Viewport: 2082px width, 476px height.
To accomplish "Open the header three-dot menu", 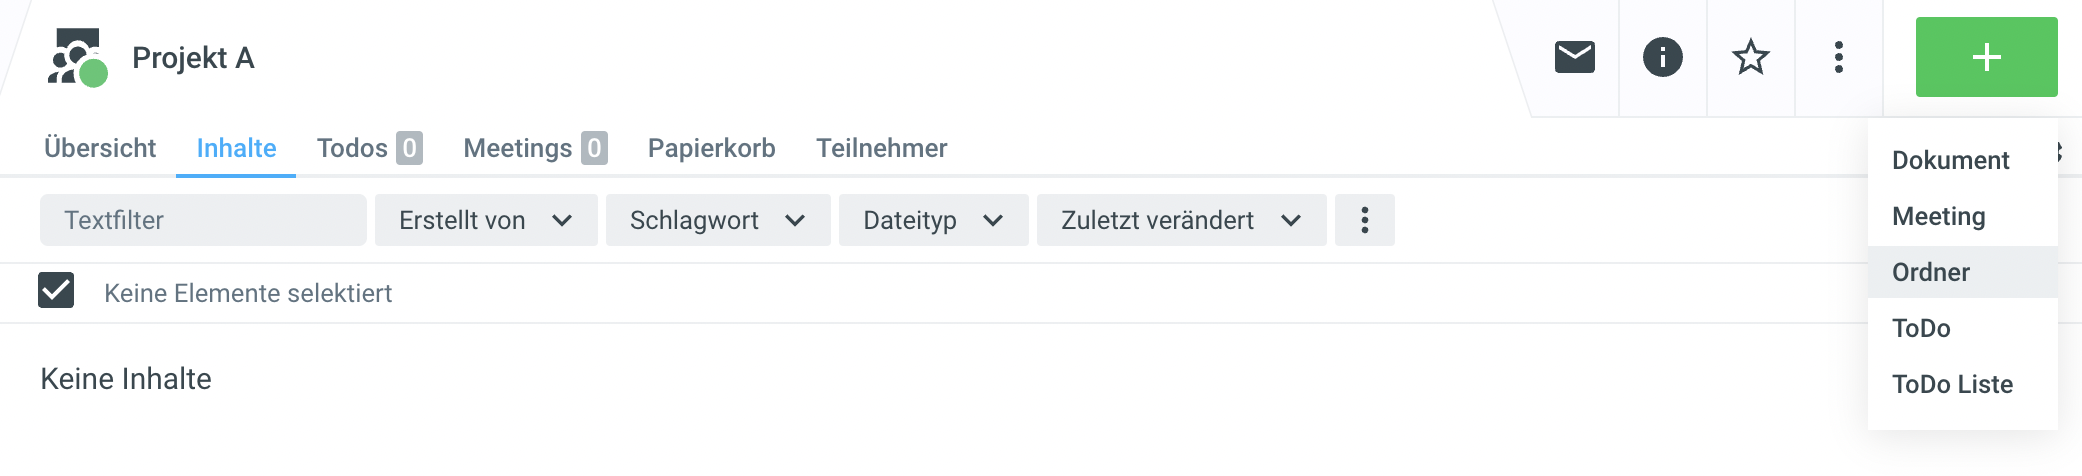I will pyautogui.click(x=1838, y=57).
